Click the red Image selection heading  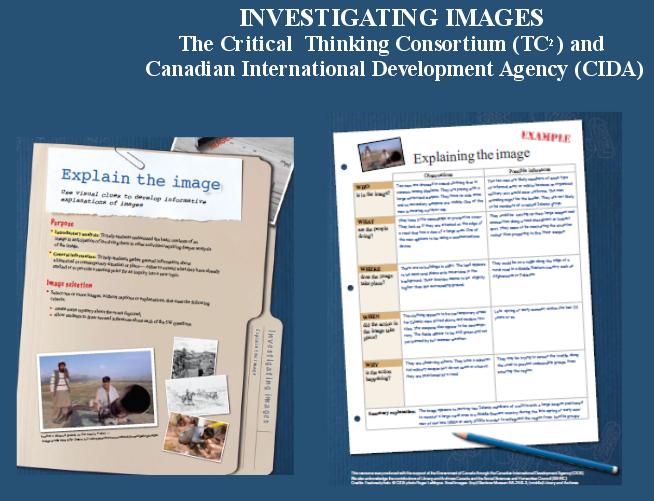point(69,284)
